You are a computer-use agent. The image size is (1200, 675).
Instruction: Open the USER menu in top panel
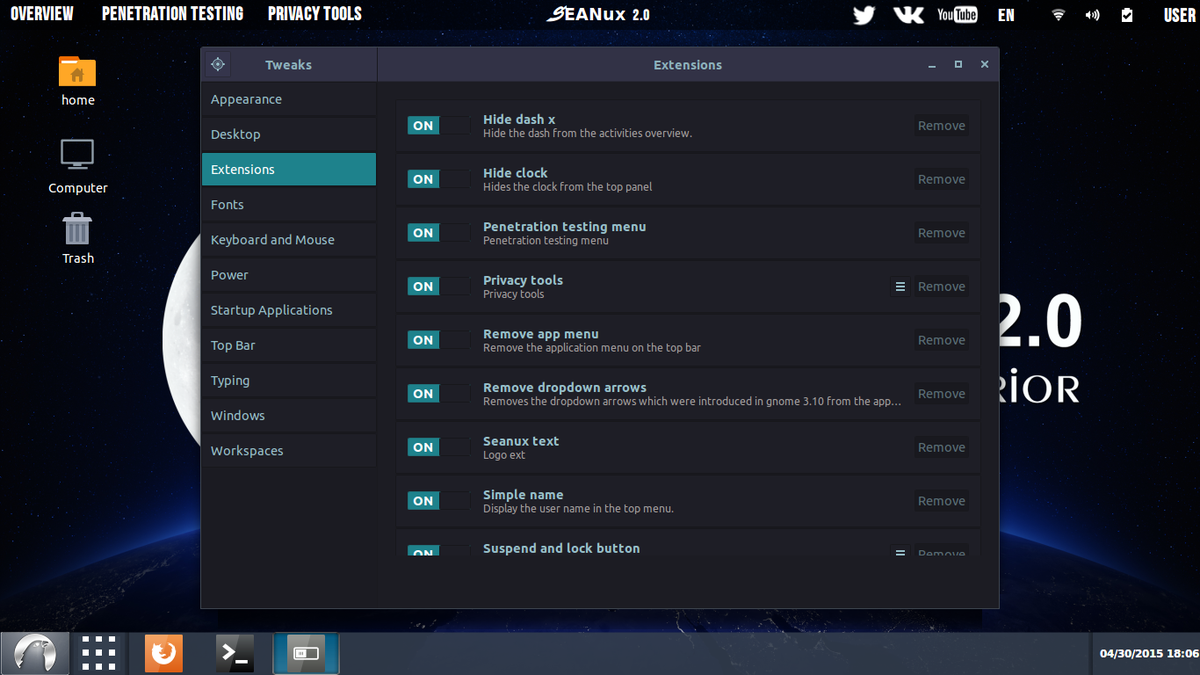click(1179, 15)
